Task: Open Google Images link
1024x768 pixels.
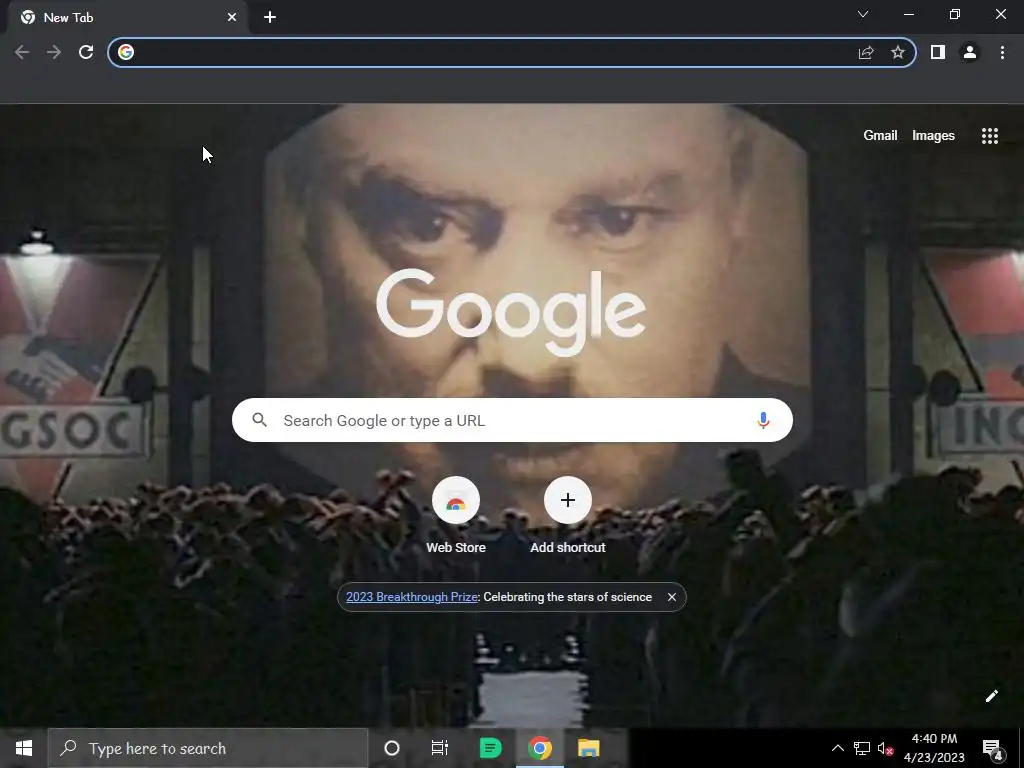Action: 933,136
